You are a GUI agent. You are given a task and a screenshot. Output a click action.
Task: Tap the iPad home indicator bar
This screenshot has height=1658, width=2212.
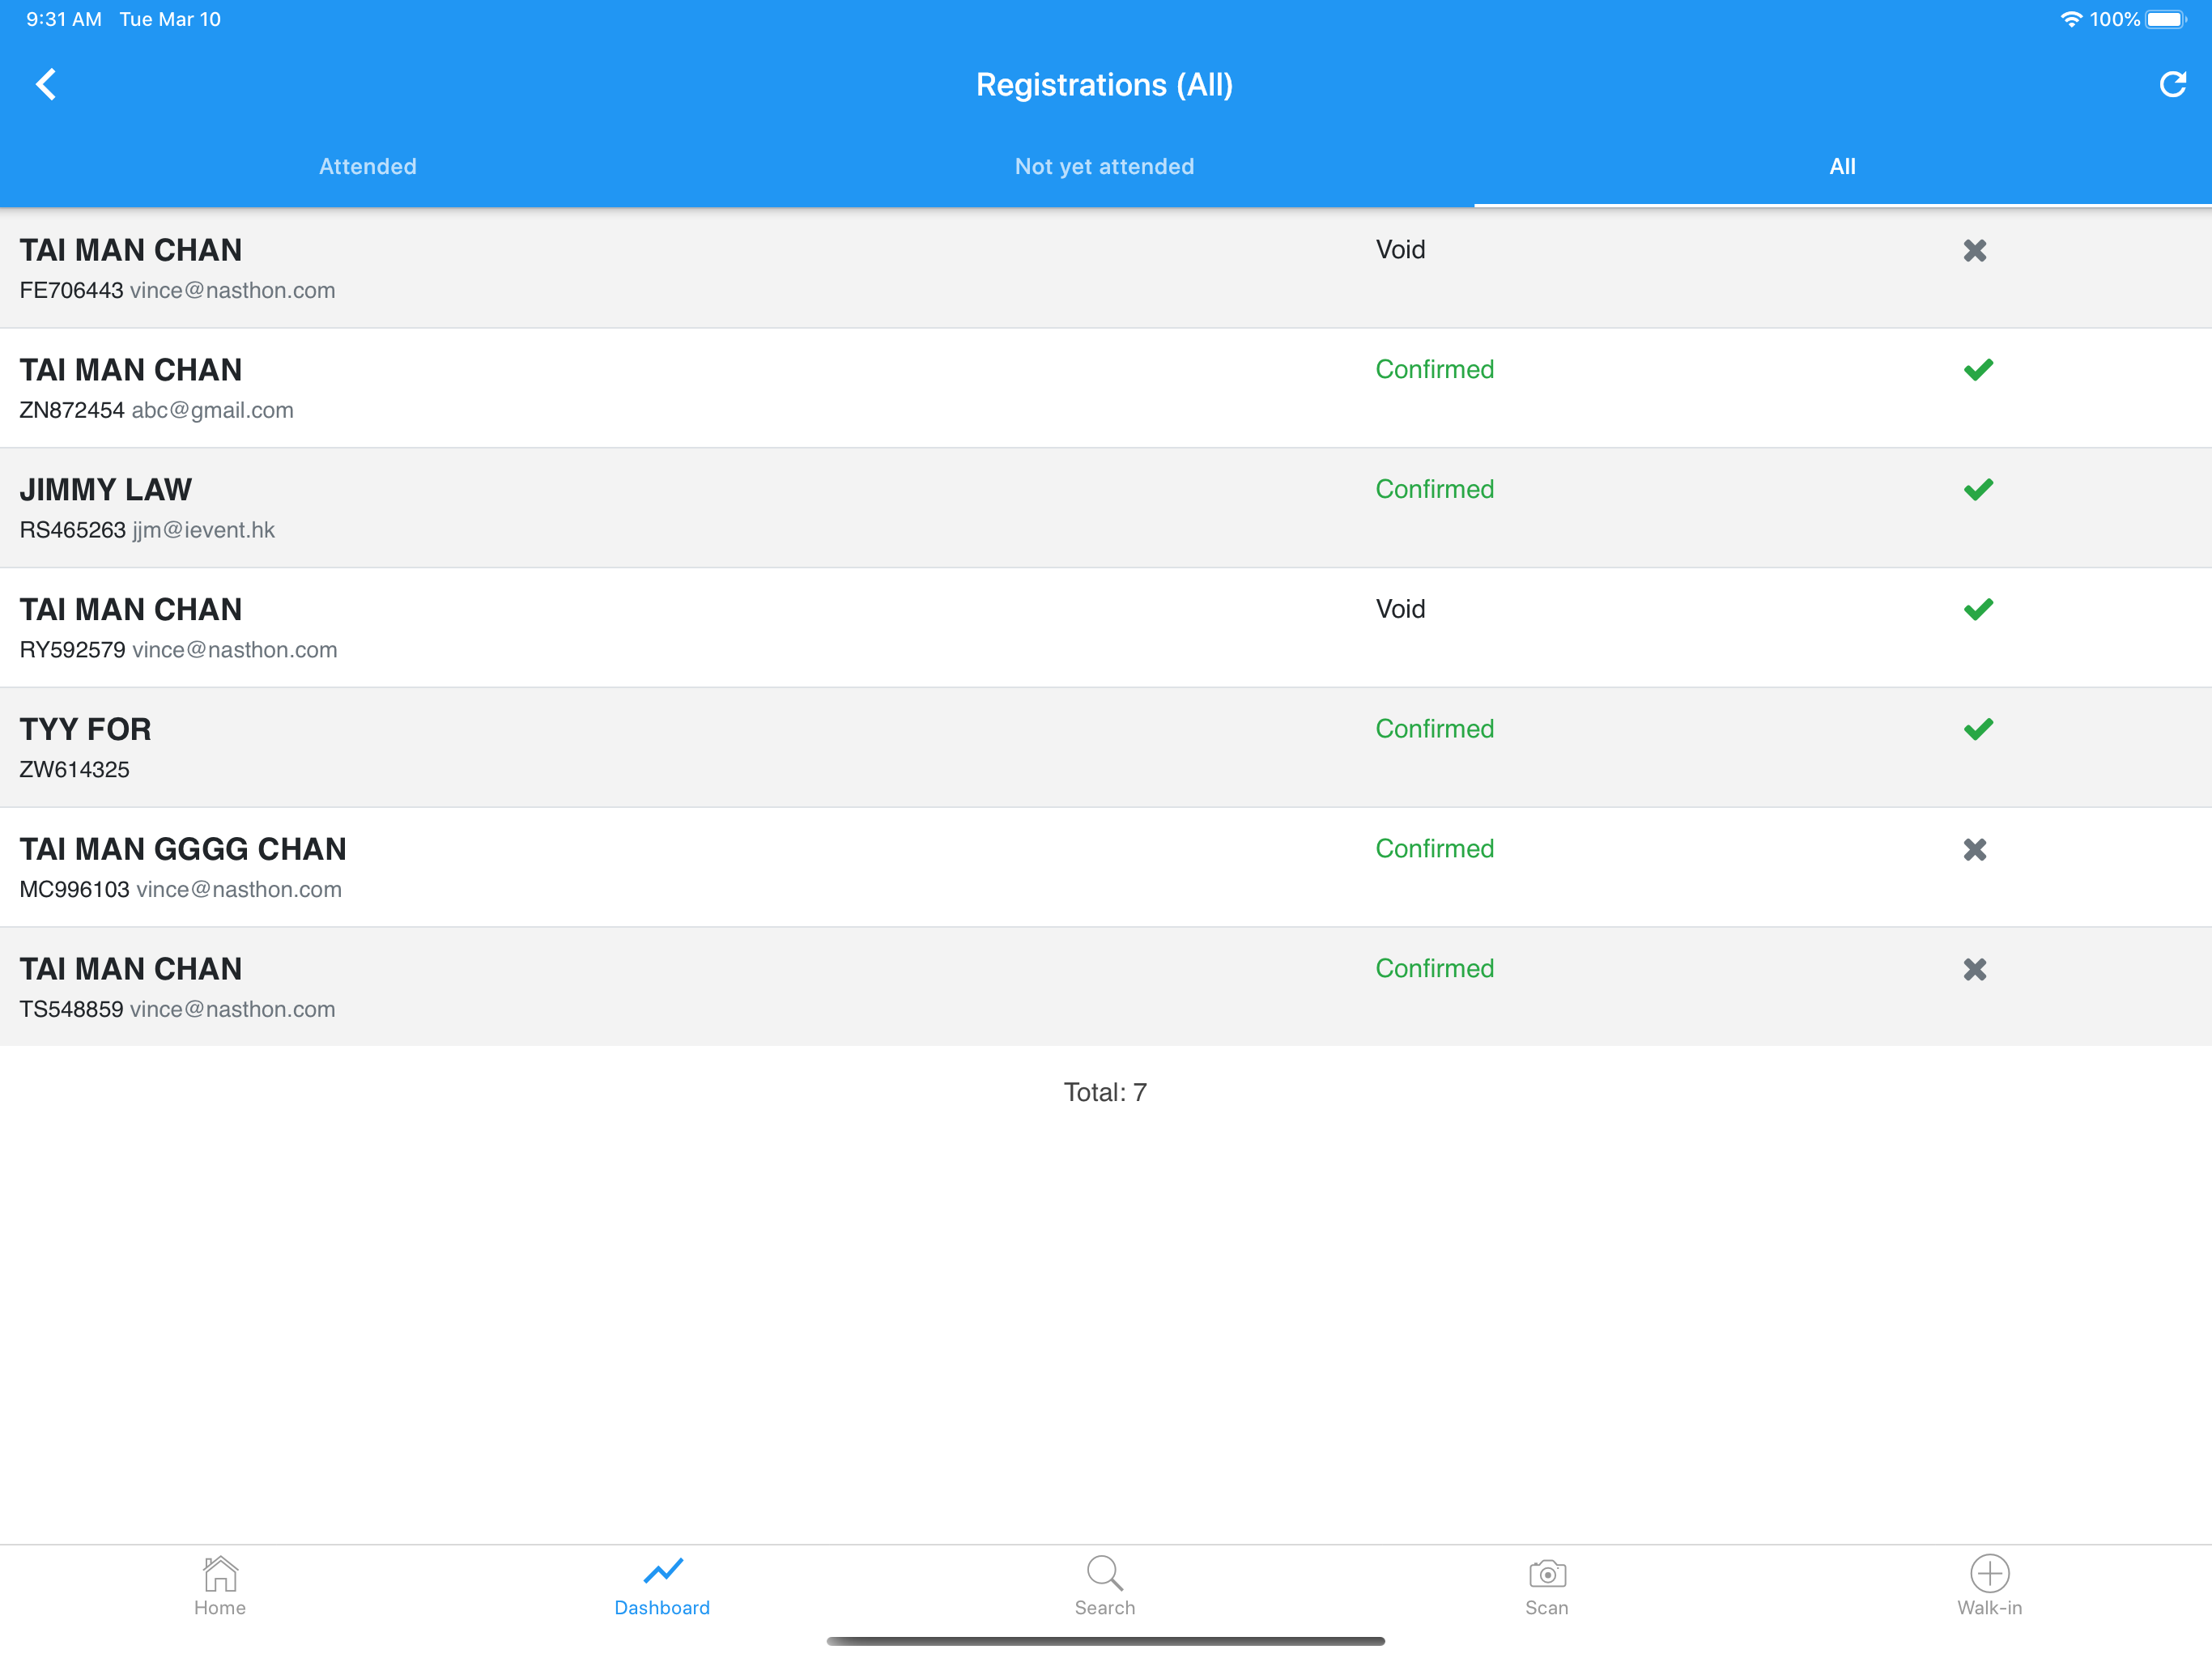(1105, 1641)
